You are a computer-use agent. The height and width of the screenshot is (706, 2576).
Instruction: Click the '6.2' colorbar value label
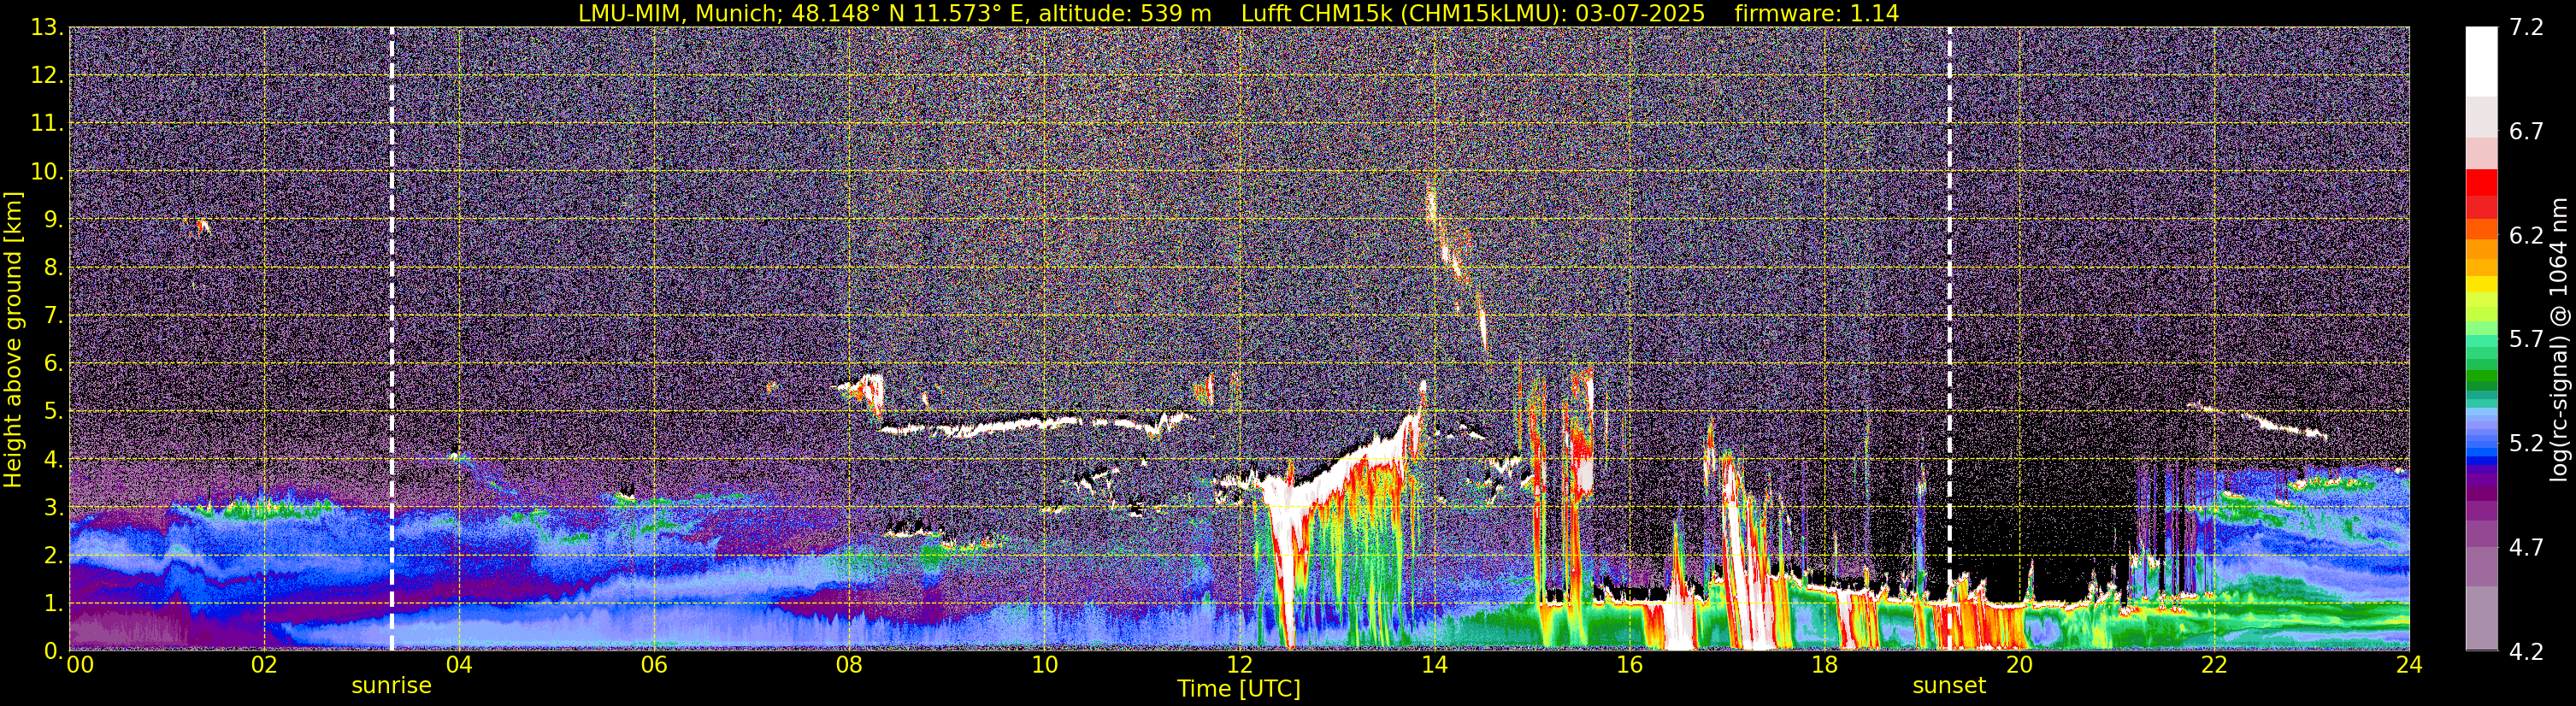[2526, 236]
